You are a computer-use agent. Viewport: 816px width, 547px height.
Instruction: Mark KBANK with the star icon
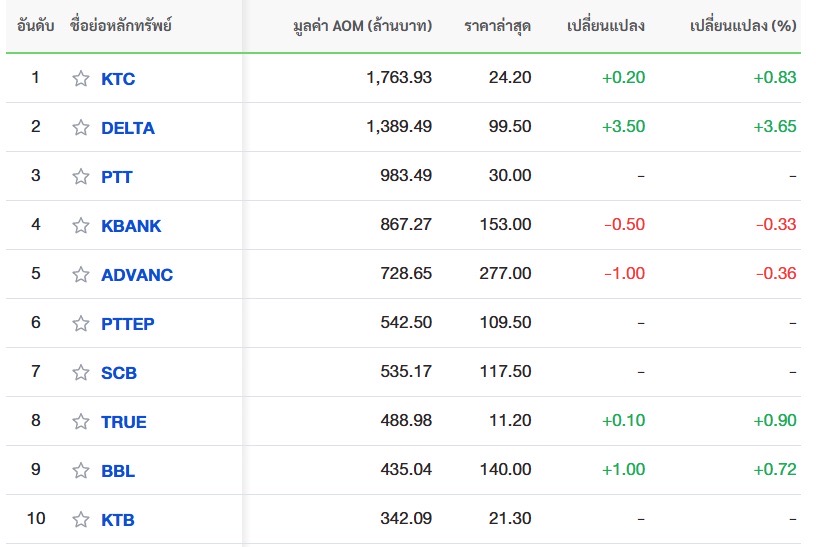81,226
